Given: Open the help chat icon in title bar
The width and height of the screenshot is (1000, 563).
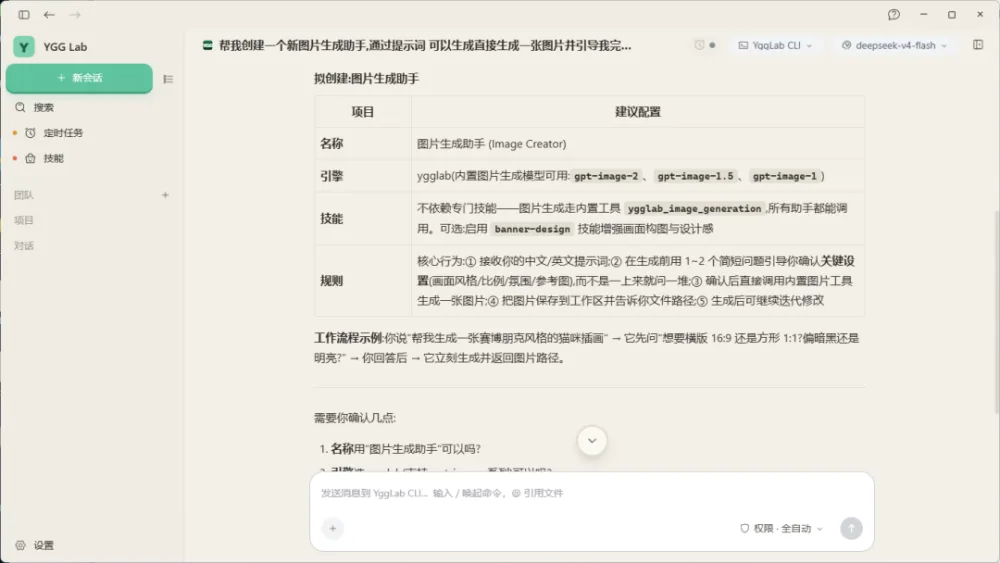Looking at the screenshot, I should click(x=893, y=15).
